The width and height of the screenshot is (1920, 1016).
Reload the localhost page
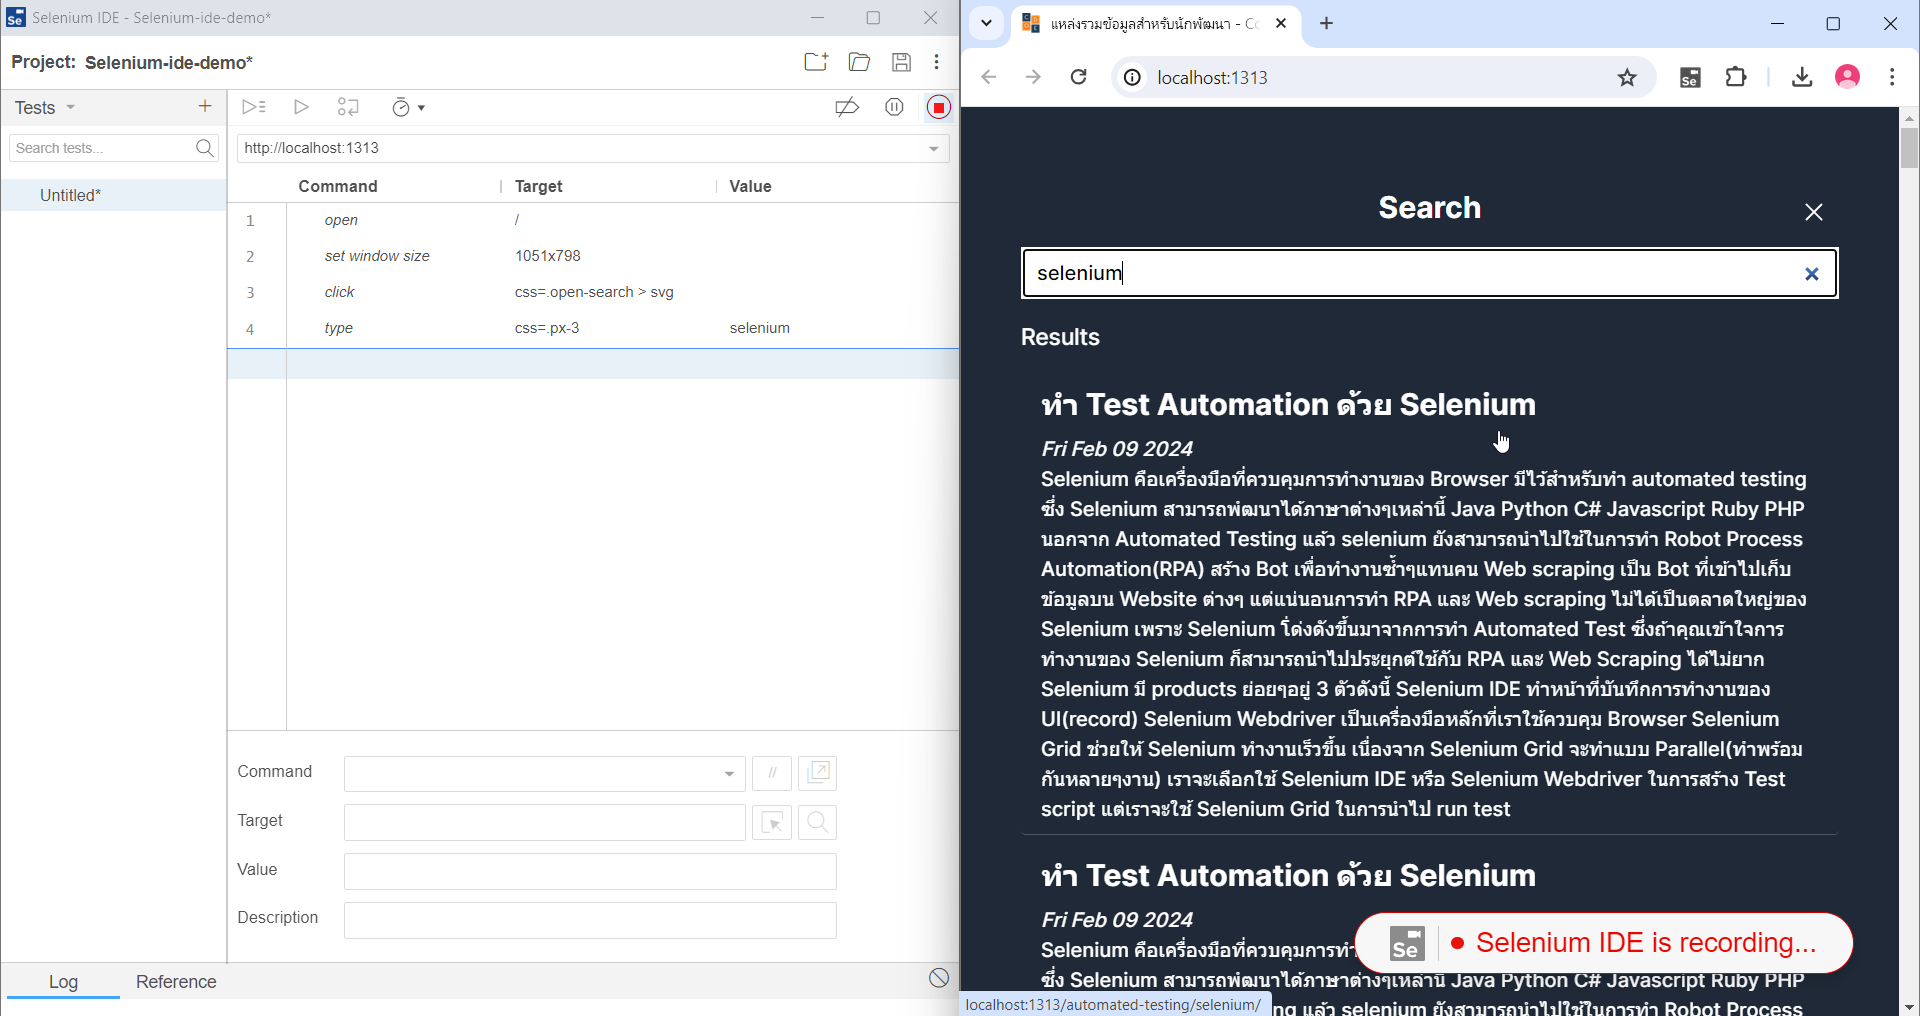[1079, 77]
